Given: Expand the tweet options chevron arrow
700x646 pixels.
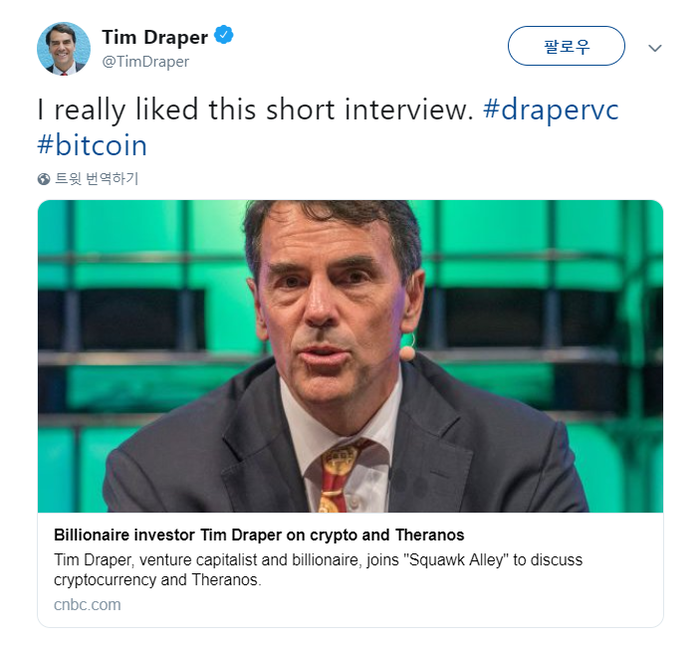Looking at the screenshot, I should click(654, 48).
